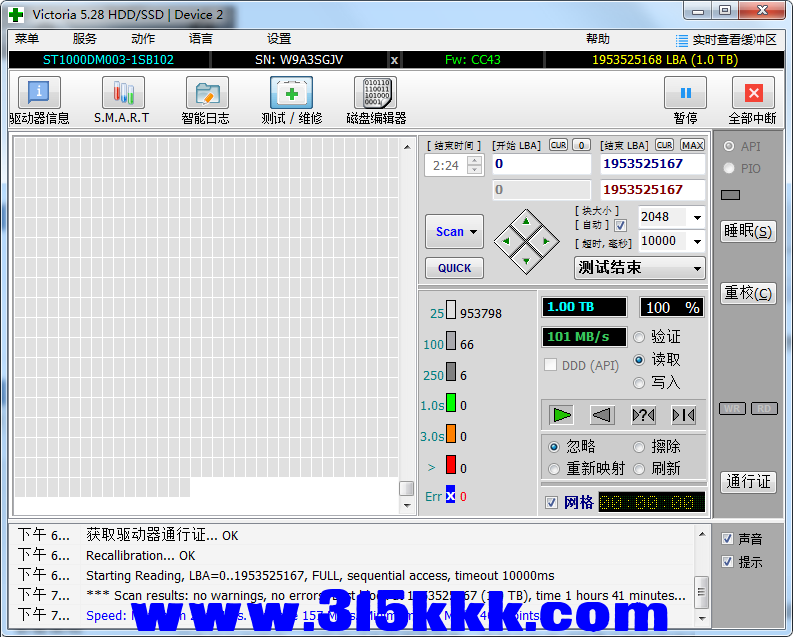Start scan with green play arrow

[561, 415]
